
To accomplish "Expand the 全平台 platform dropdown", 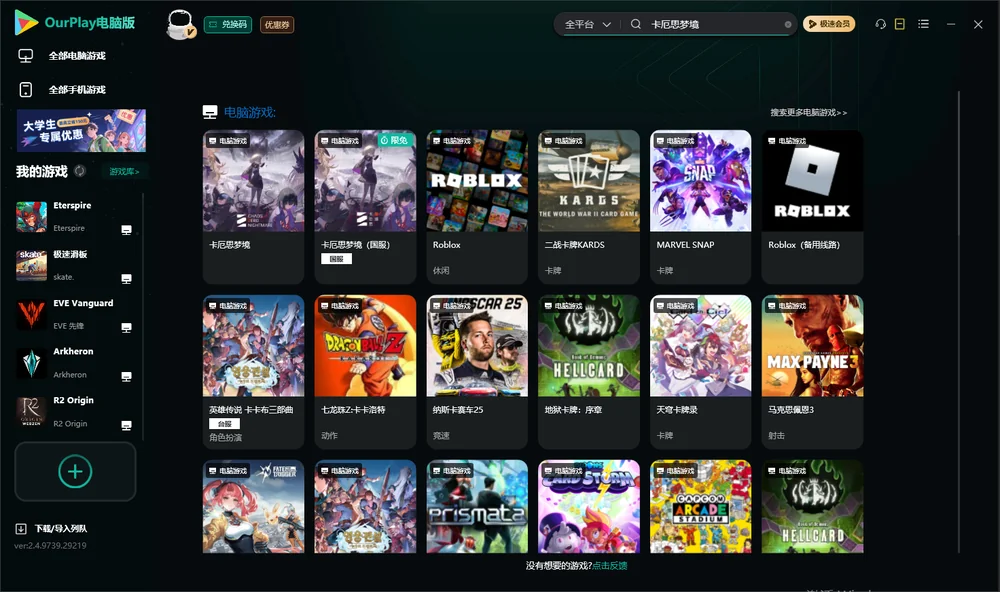I will [588, 24].
